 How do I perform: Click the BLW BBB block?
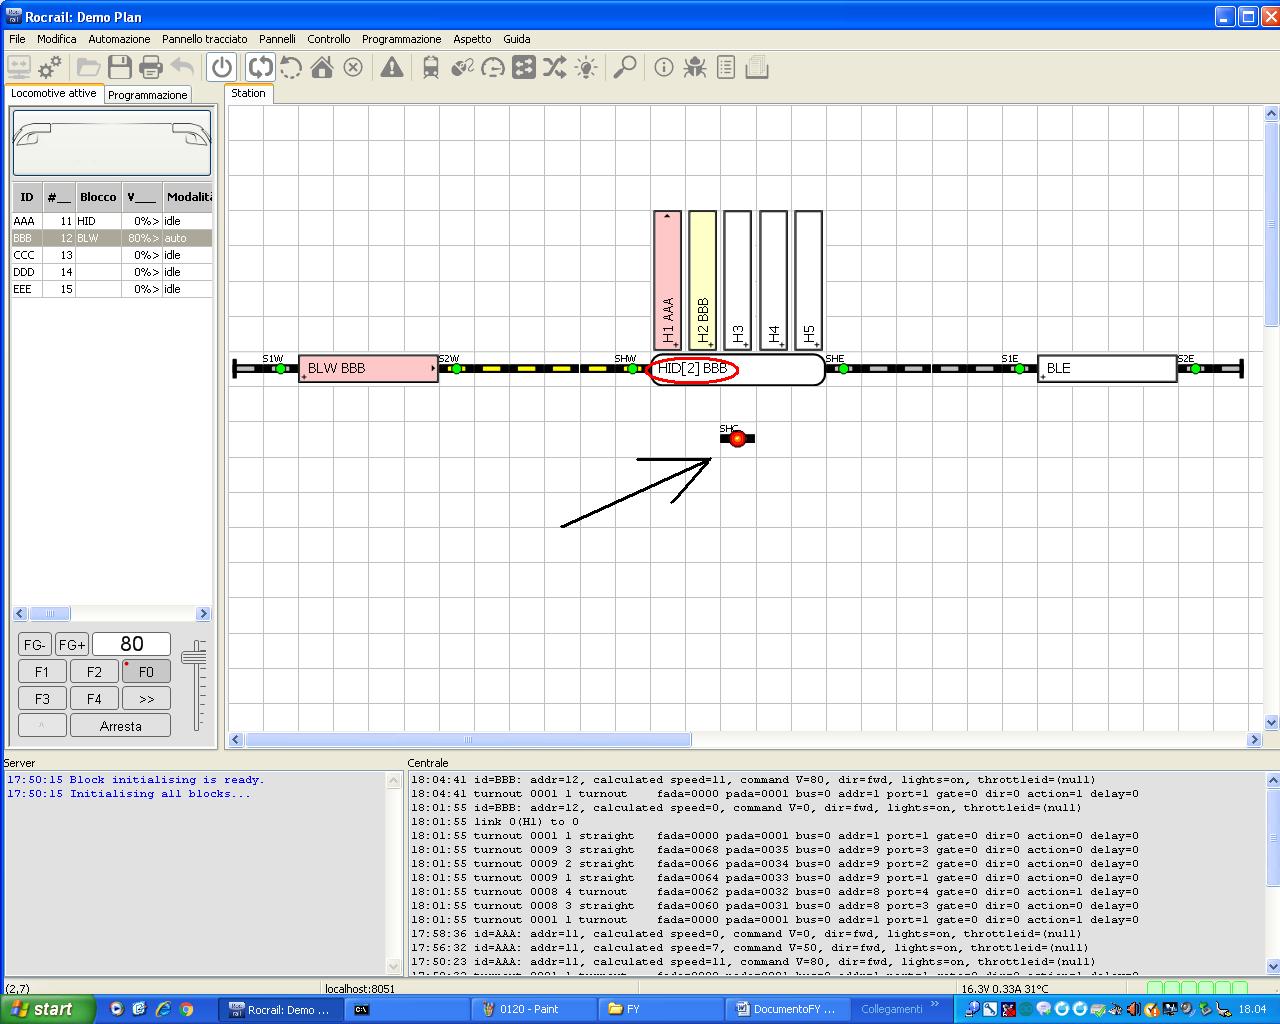click(x=368, y=368)
